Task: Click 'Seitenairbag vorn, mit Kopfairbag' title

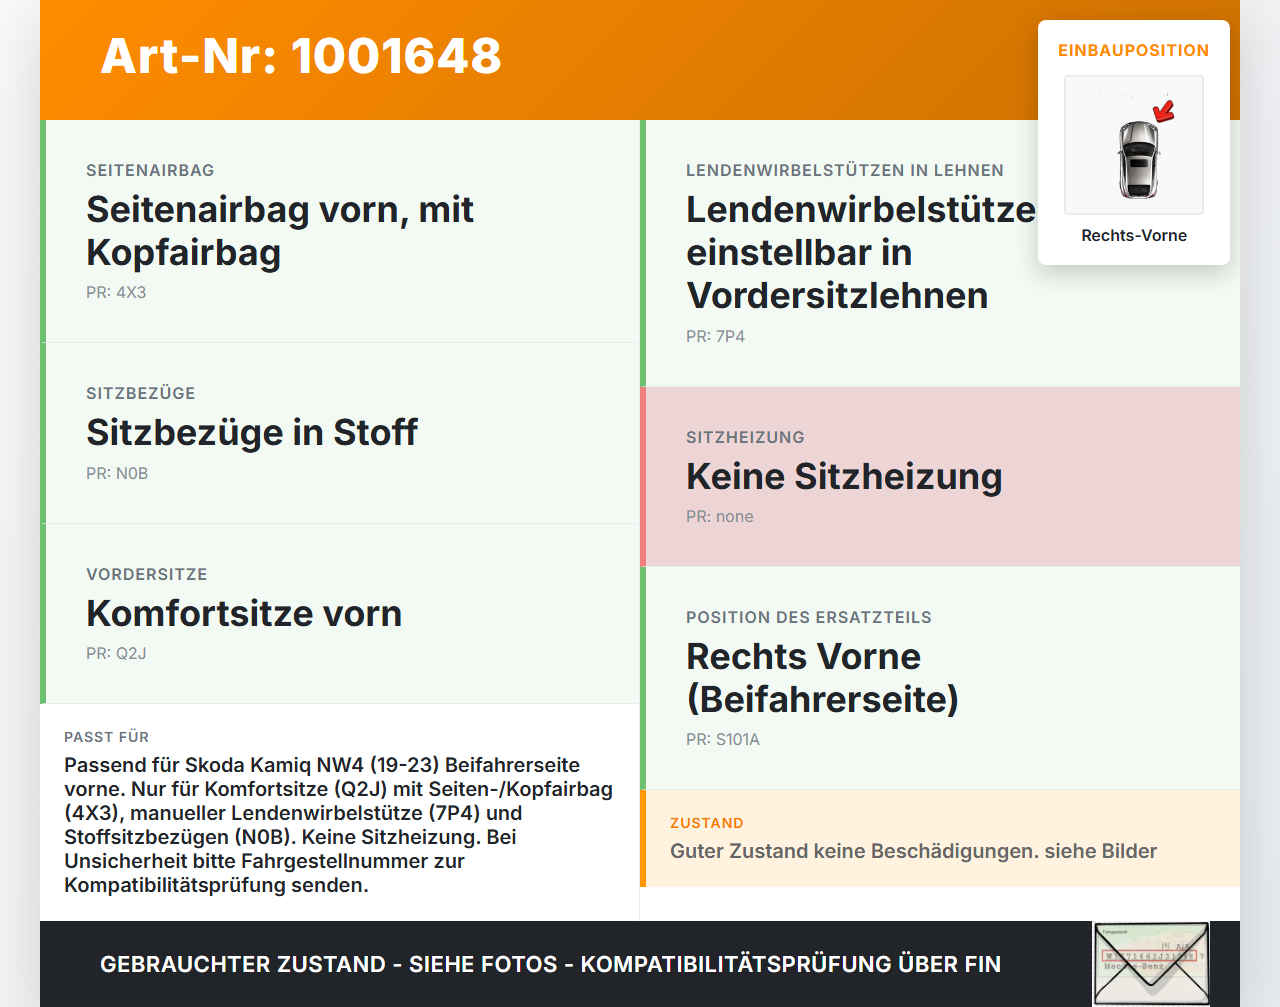Action: pyautogui.click(x=280, y=231)
